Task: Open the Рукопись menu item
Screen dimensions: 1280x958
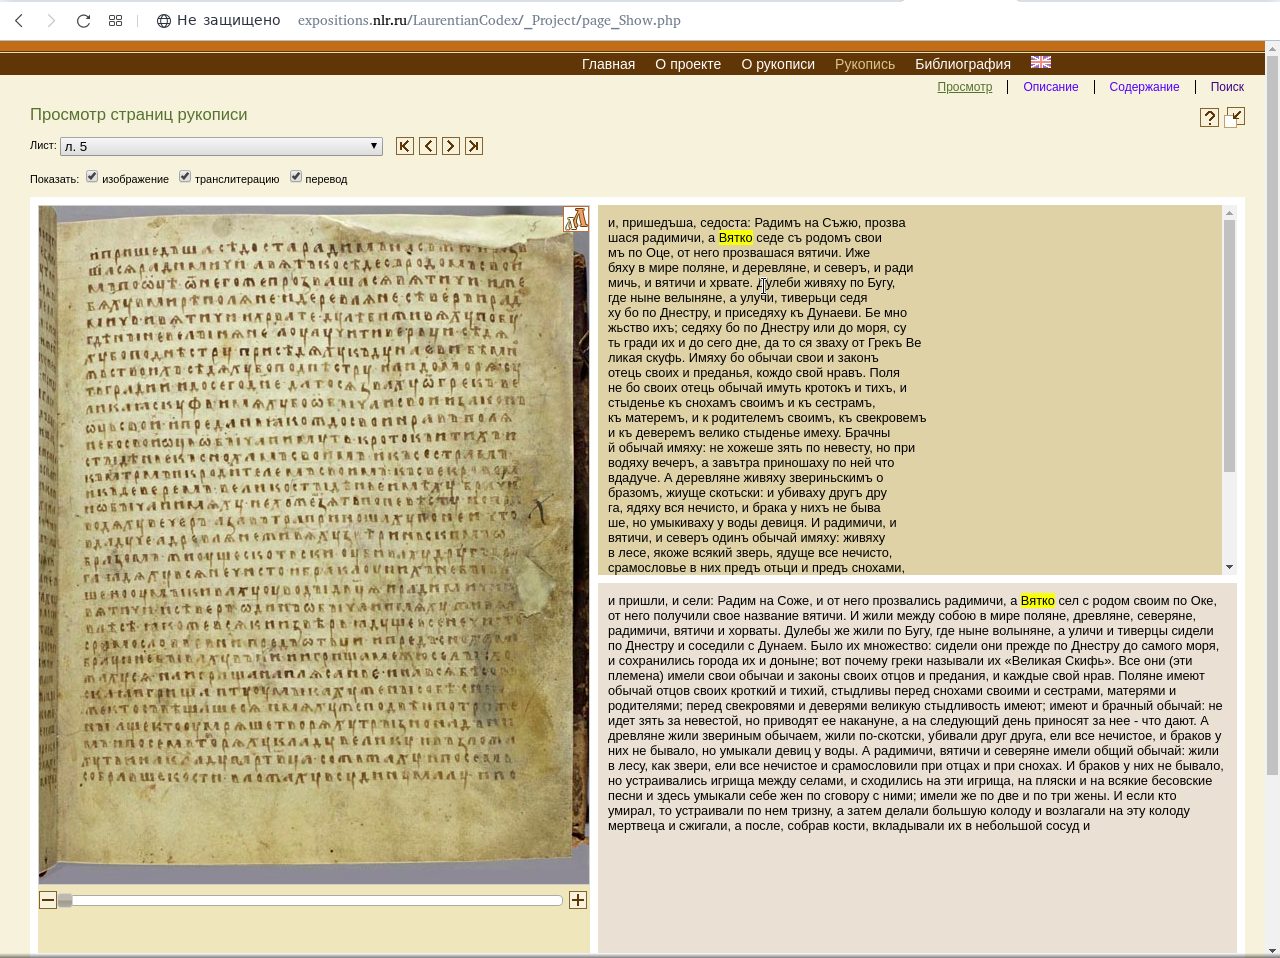Action: [865, 64]
